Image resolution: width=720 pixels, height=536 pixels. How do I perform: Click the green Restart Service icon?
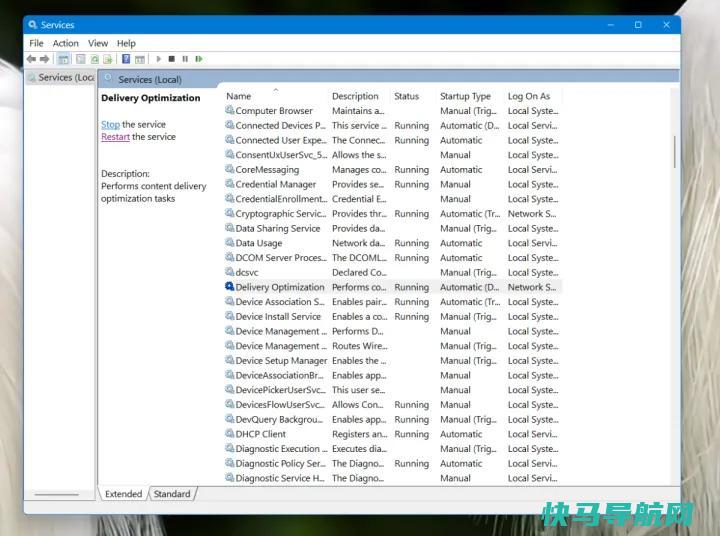pyautogui.click(x=199, y=59)
